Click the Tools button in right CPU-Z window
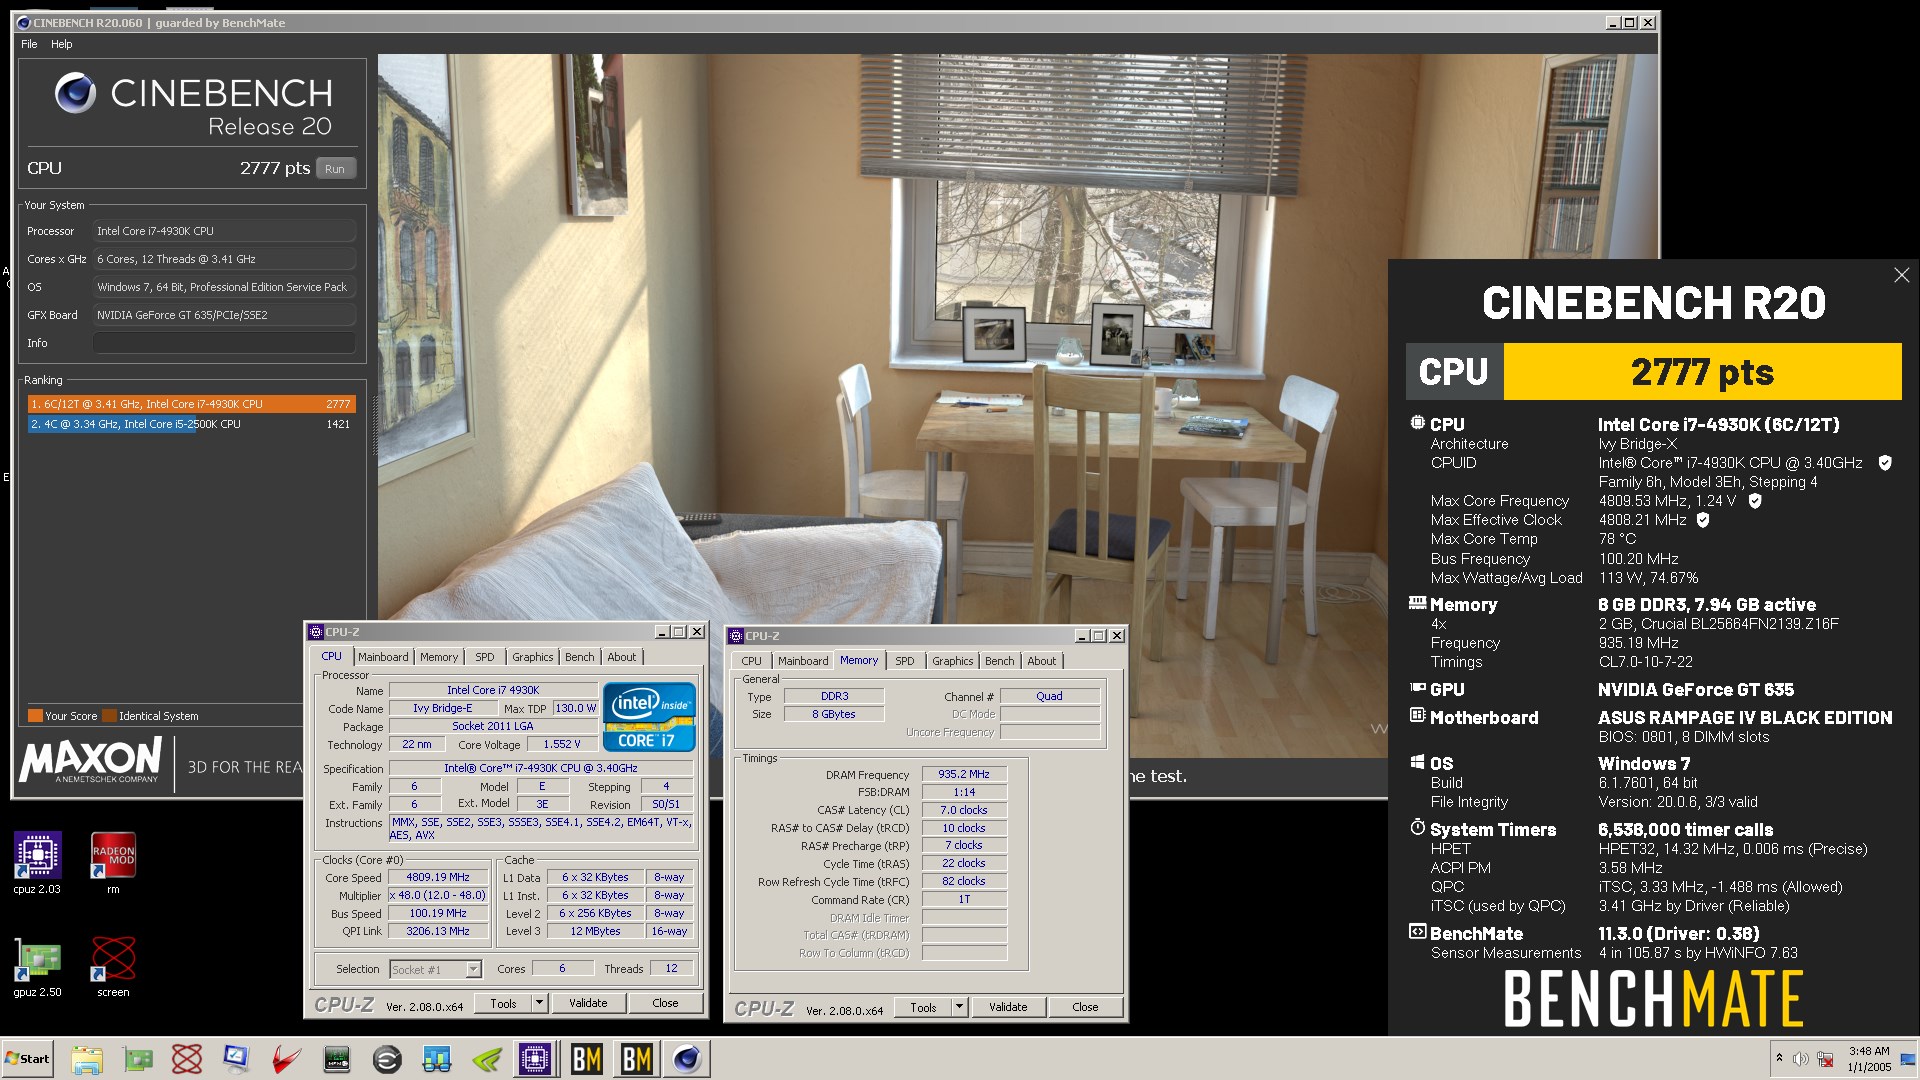This screenshot has width=1920, height=1080. point(923,1007)
